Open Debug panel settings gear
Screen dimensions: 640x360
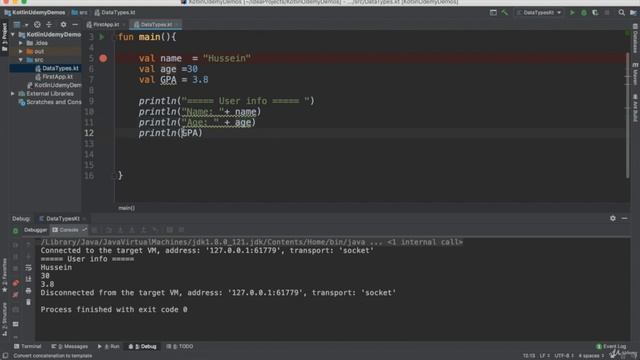click(x=613, y=218)
